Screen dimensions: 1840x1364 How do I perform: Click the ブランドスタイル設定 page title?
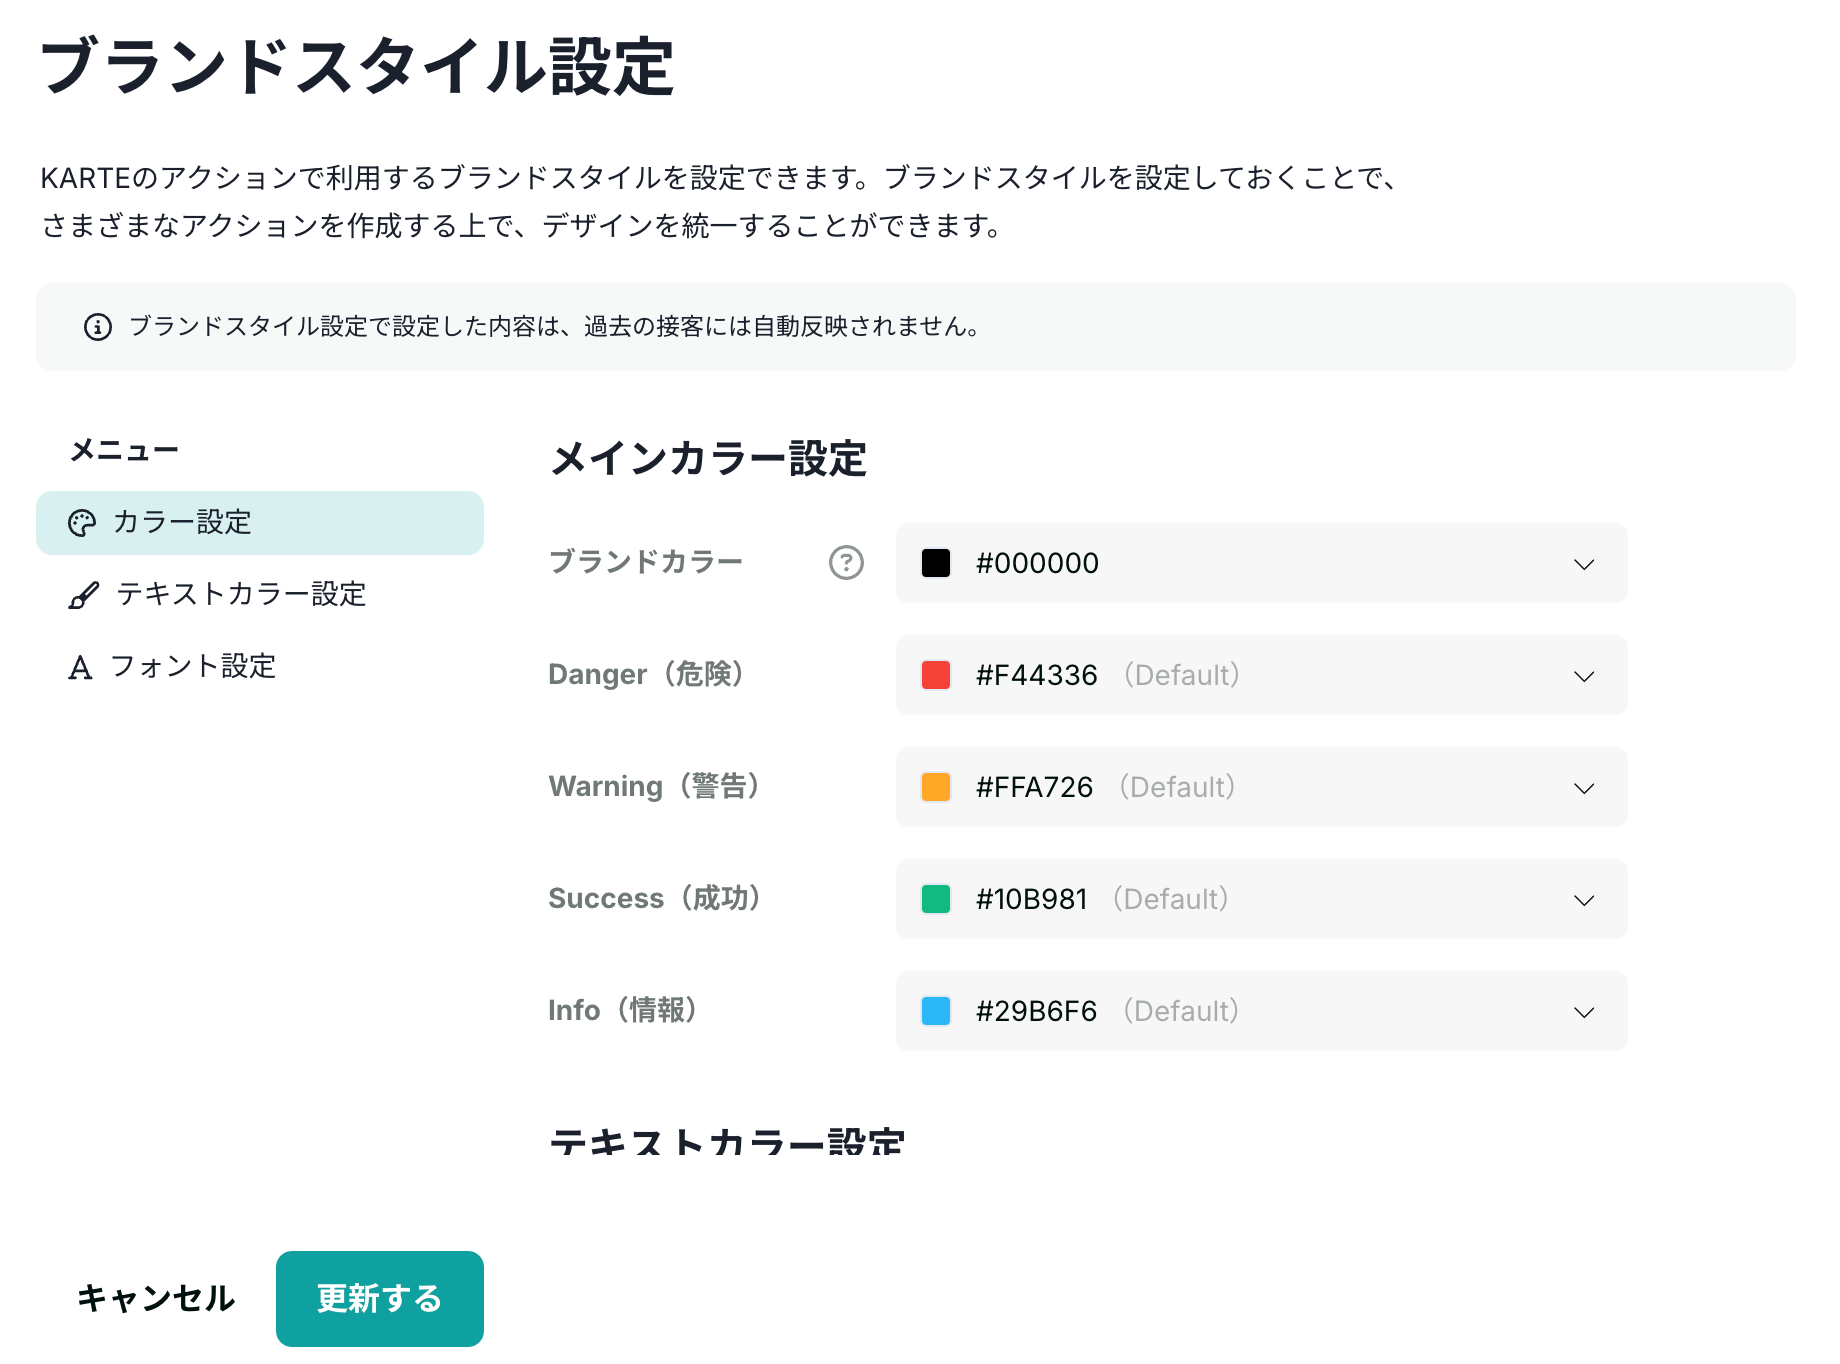(x=357, y=67)
